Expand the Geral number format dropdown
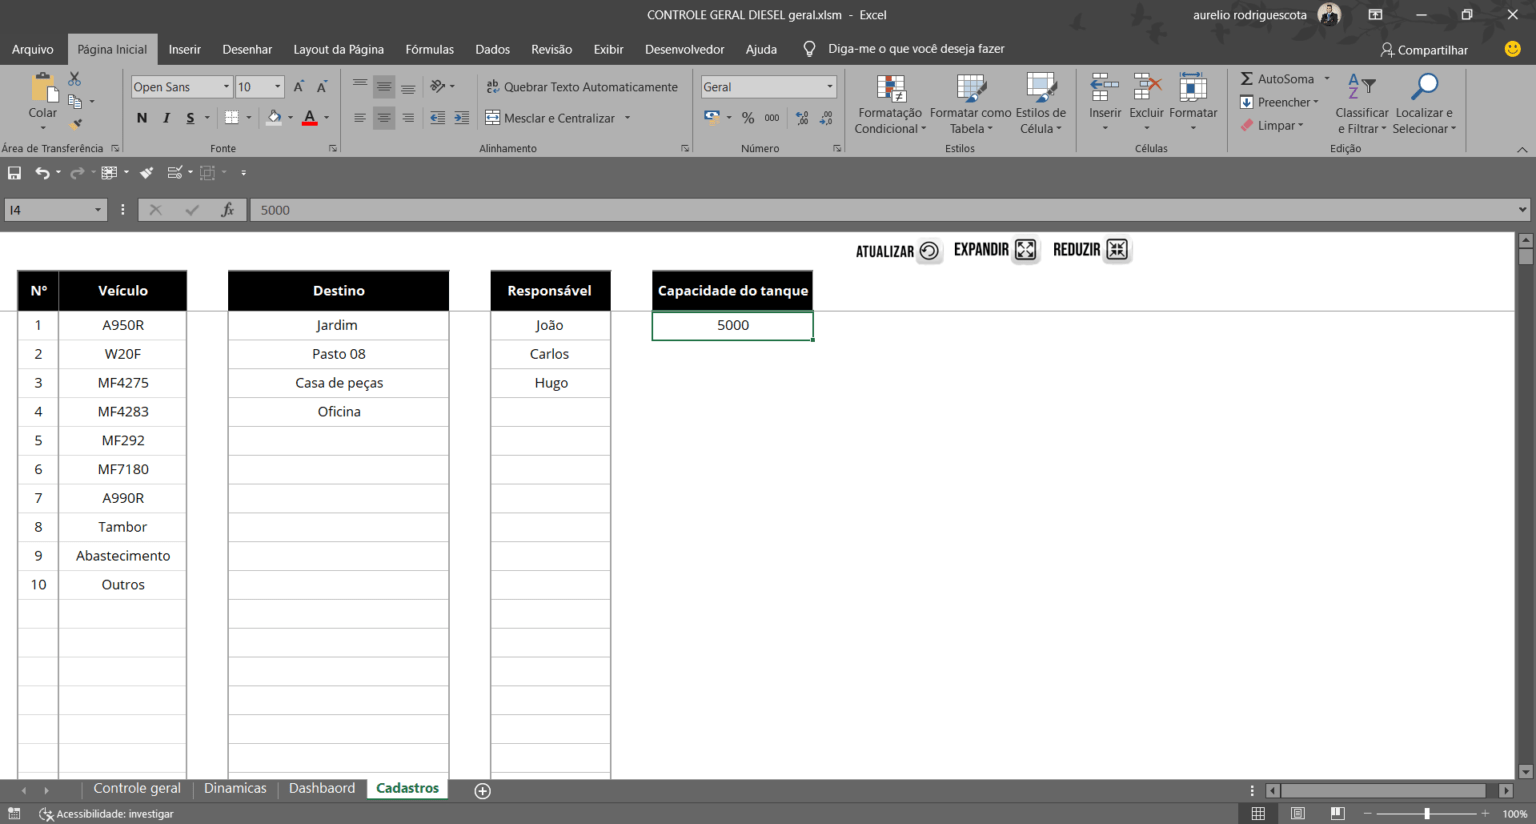The image size is (1536, 824). (x=830, y=87)
